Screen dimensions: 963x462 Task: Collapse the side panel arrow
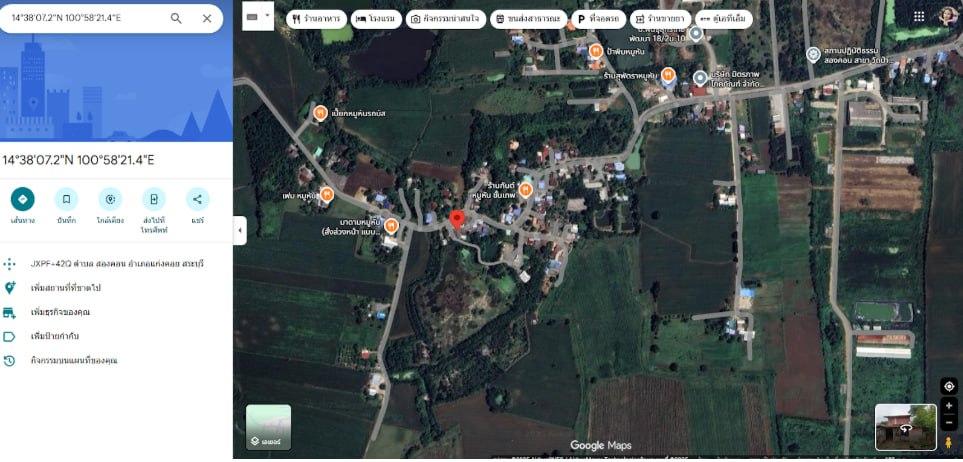(240, 230)
